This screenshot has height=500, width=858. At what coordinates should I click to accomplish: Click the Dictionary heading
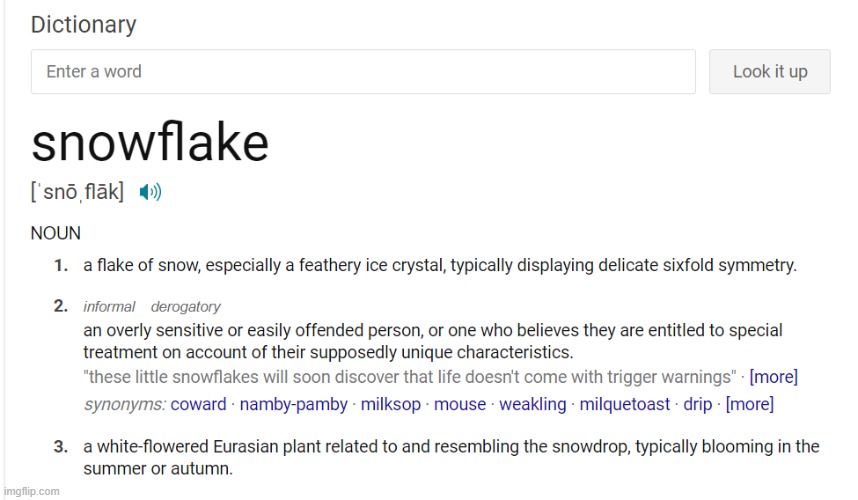[x=83, y=24]
